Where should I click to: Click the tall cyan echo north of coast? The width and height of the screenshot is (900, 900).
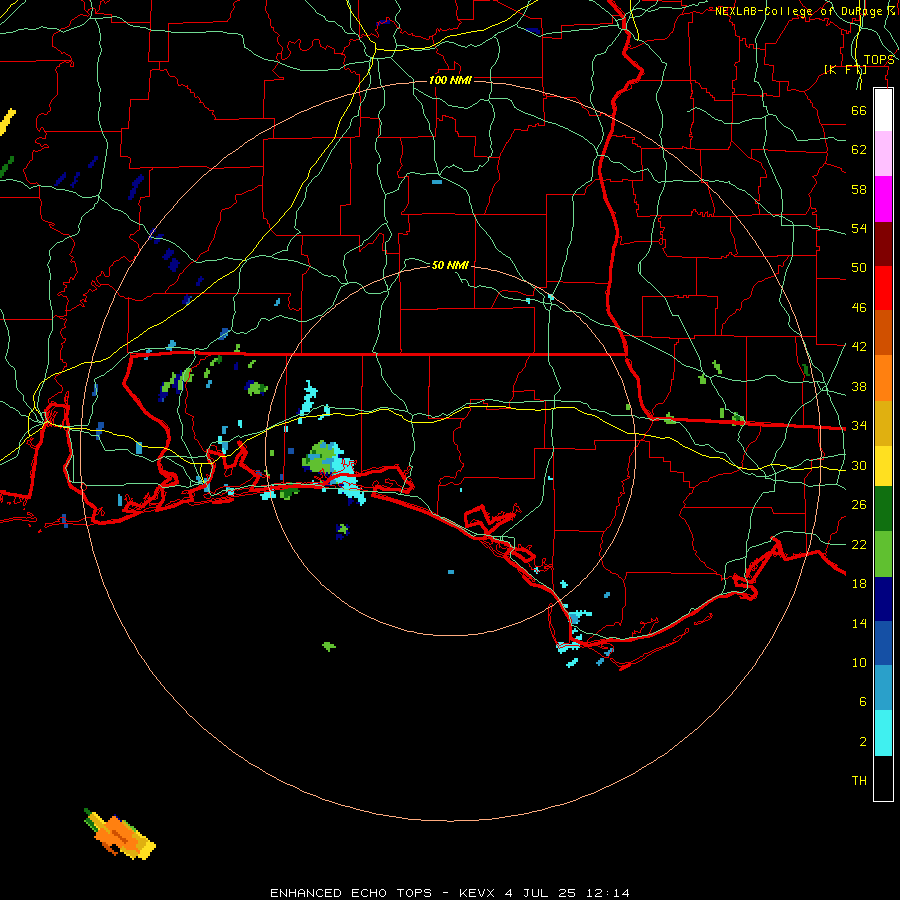tap(309, 397)
